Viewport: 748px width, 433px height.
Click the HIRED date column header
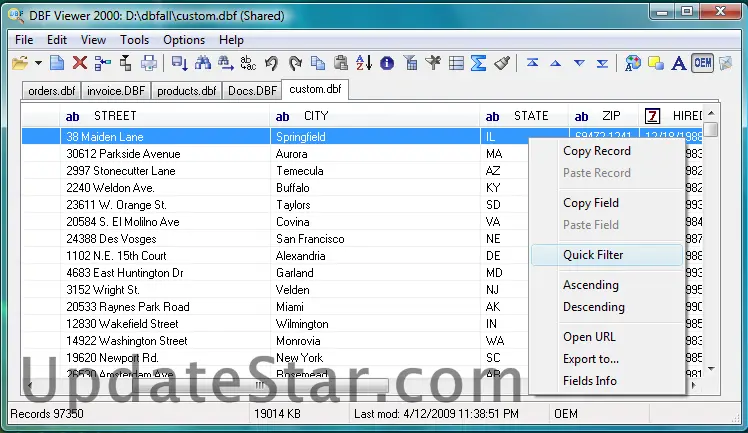(671, 116)
